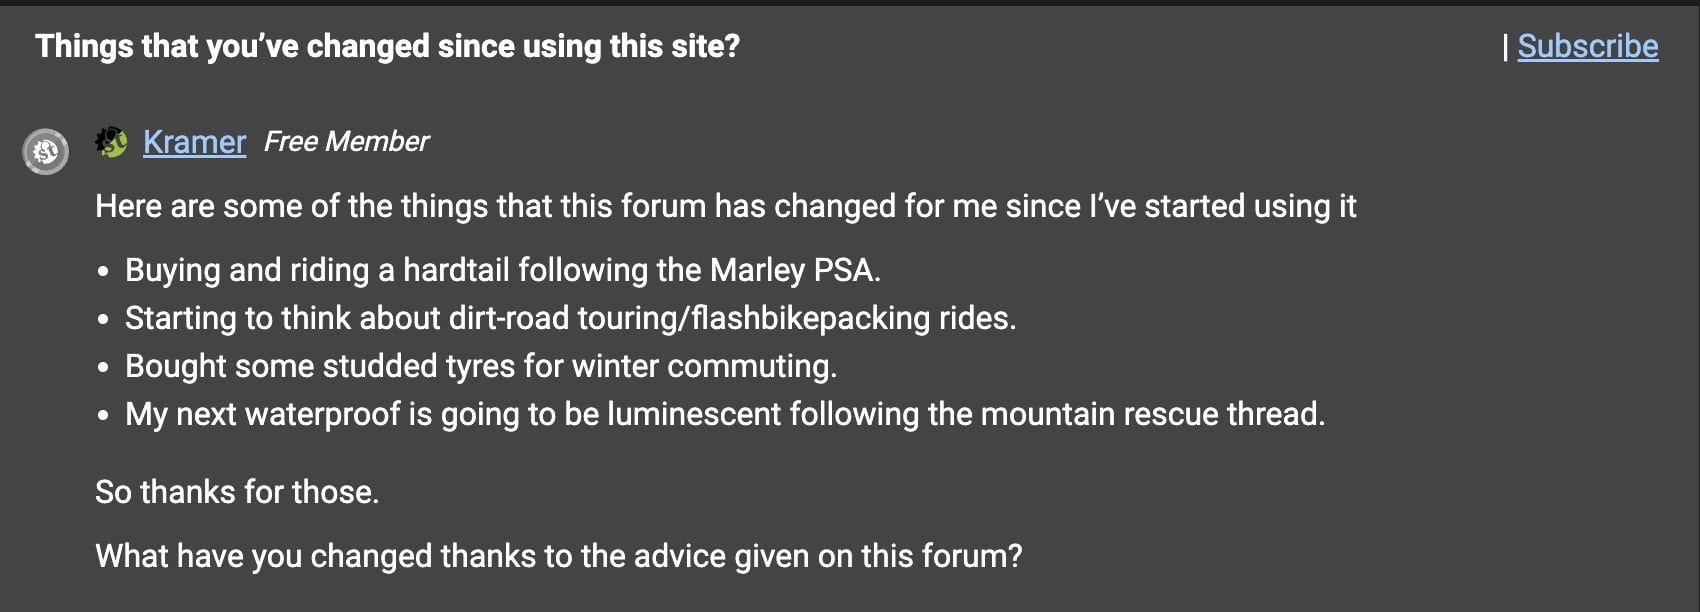Click the thread title about things changed

click(x=387, y=46)
